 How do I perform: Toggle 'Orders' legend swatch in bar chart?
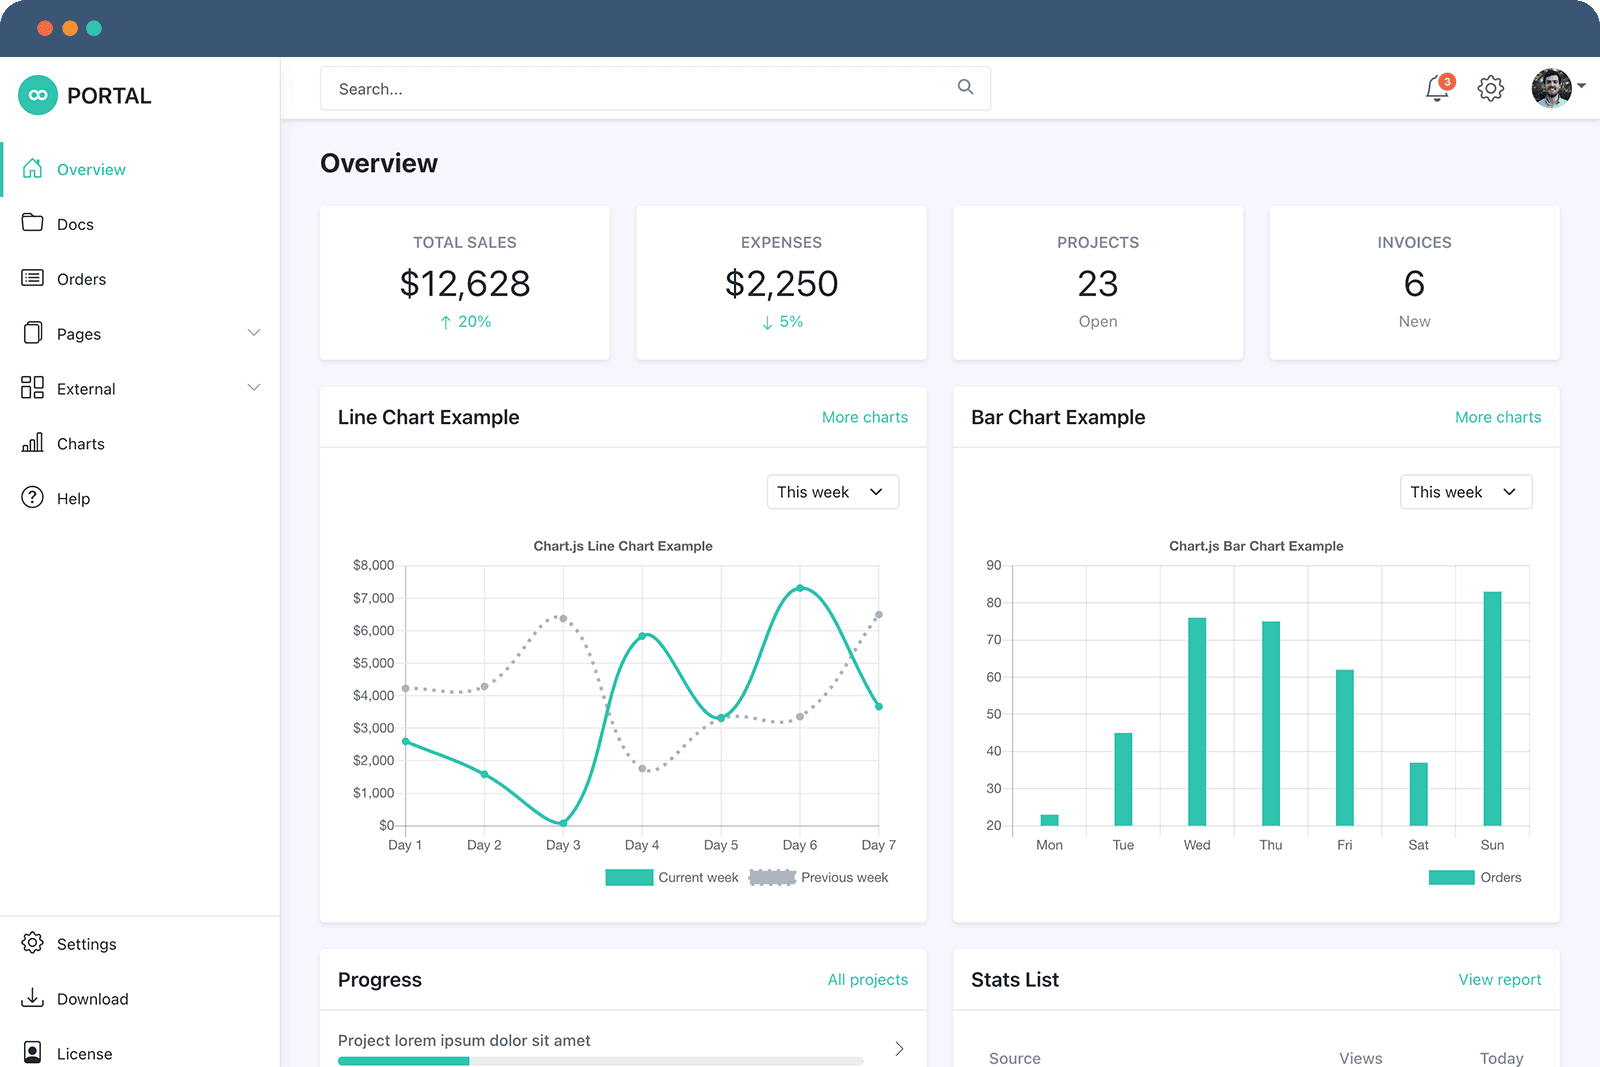point(1452,878)
